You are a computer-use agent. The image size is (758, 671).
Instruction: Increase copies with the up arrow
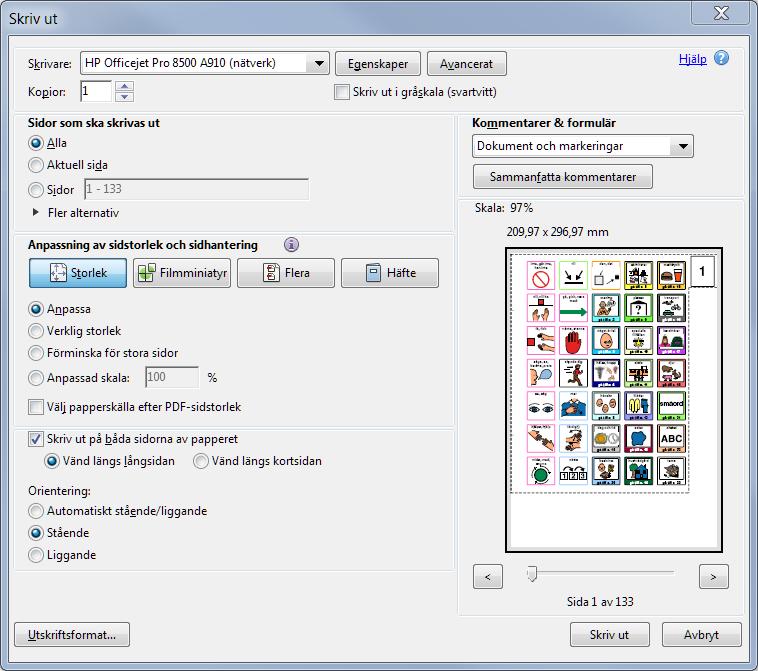coord(124,86)
